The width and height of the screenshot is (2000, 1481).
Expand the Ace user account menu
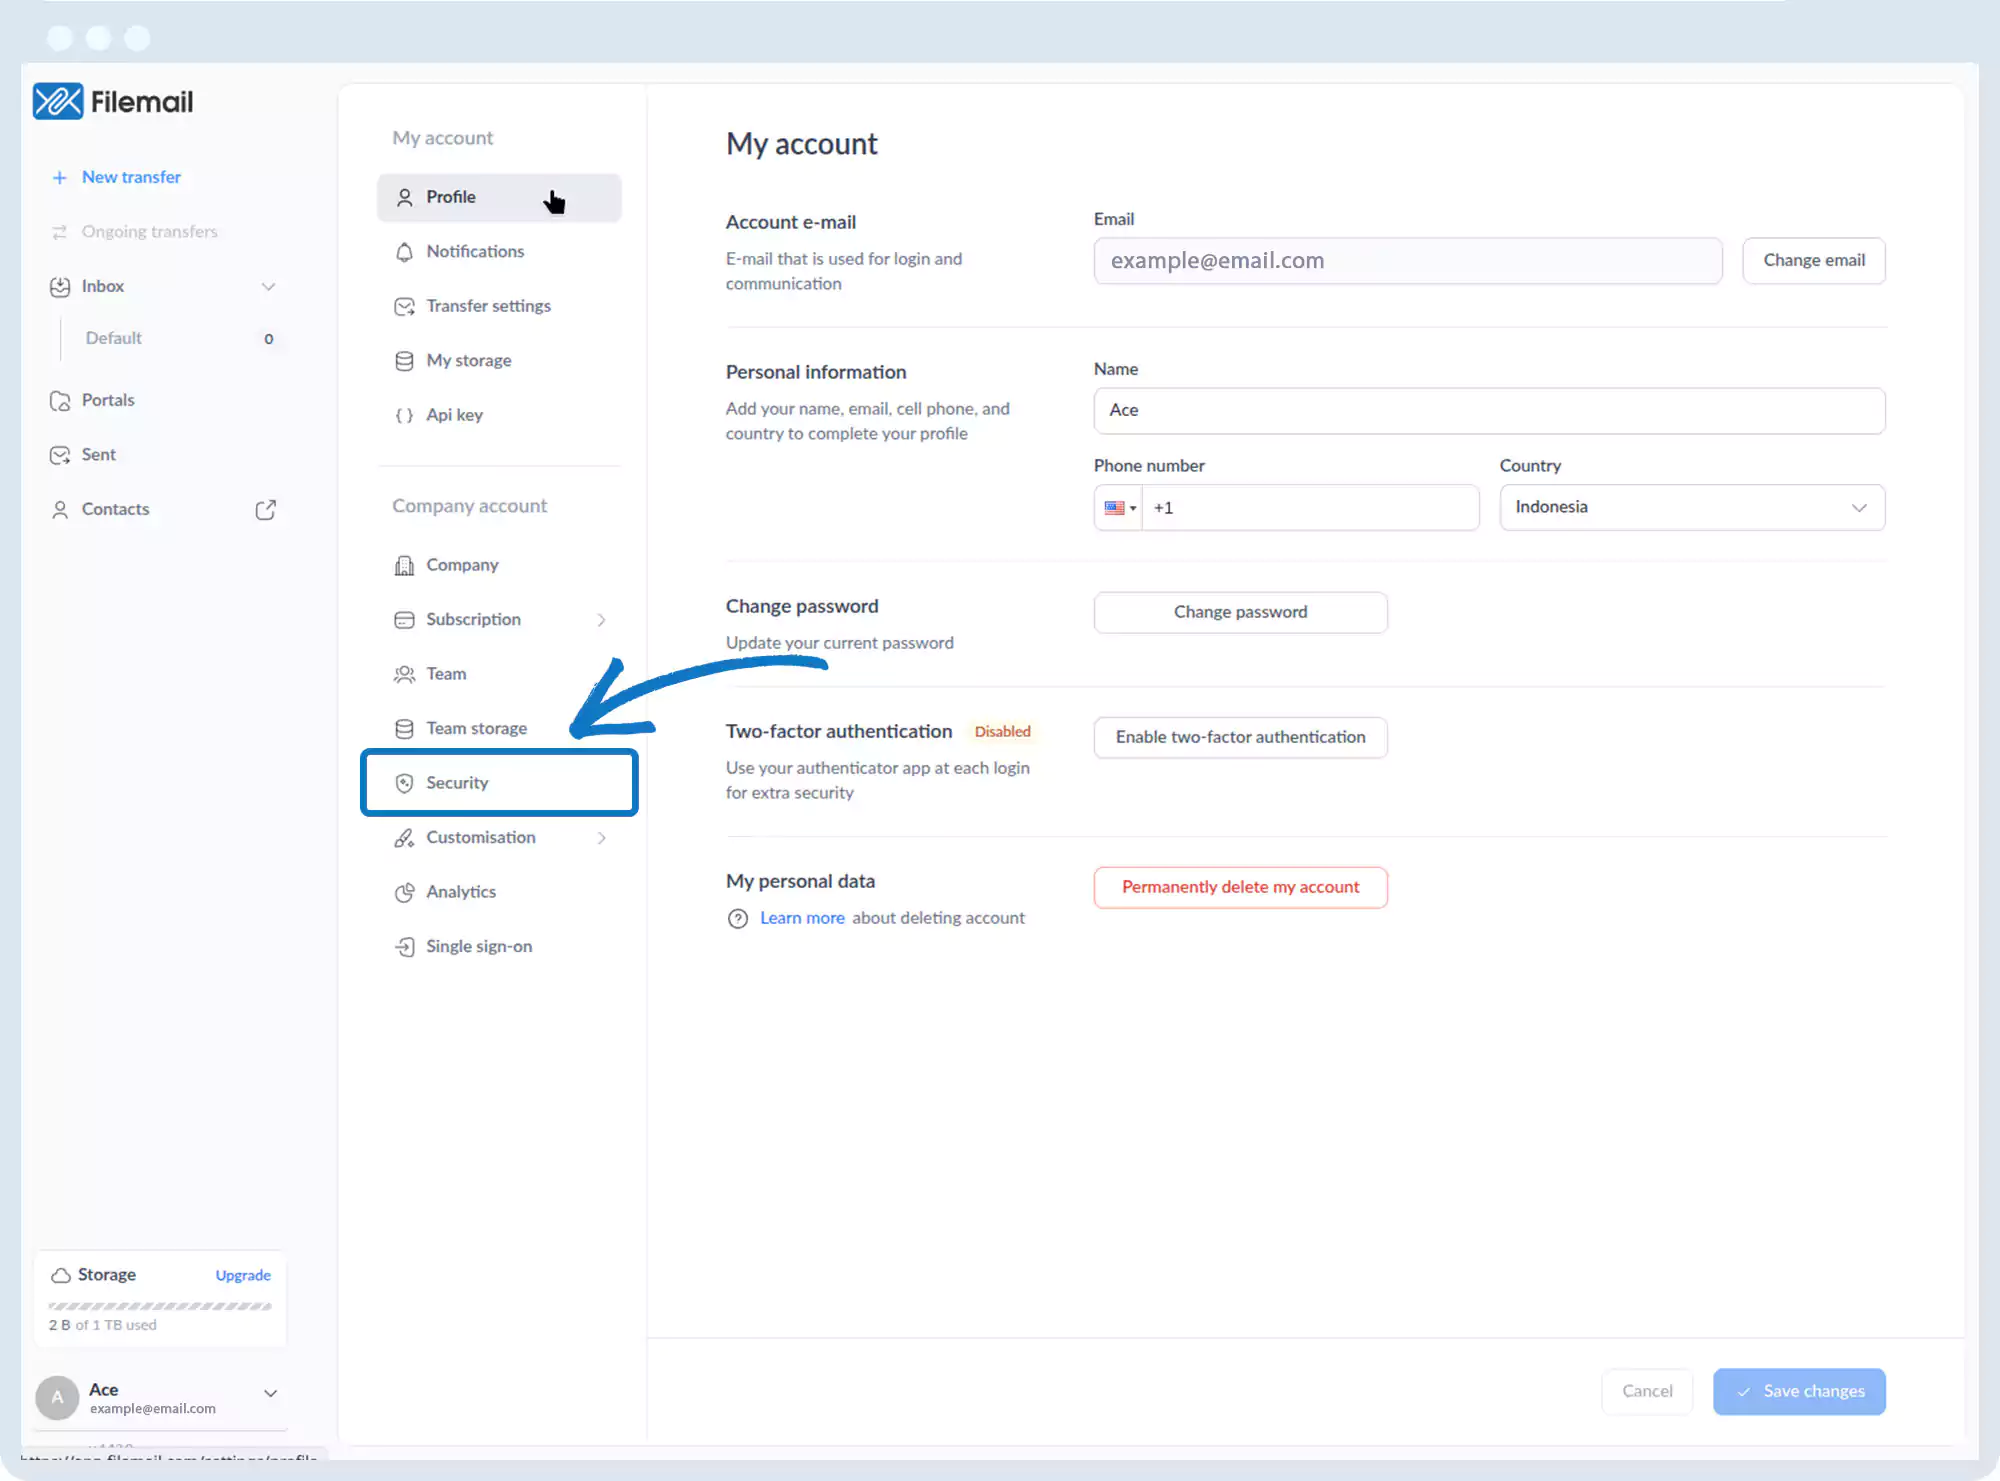pos(270,1393)
